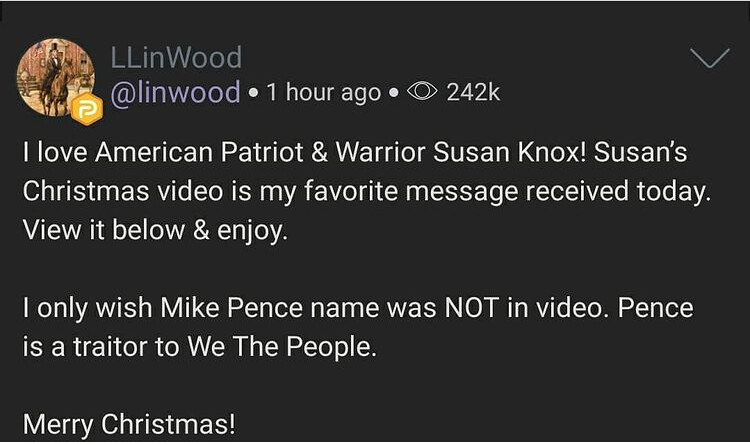Viewport: 750px width, 445px height.
Task: Click the 242k view count
Action: pyautogui.click(x=472, y=92)
